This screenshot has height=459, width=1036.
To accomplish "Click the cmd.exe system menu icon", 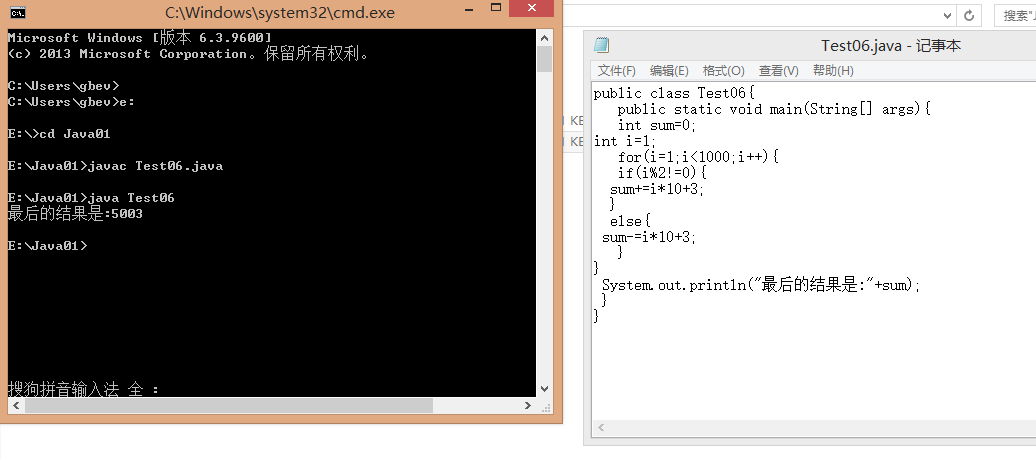I will (x=18, y=13).
